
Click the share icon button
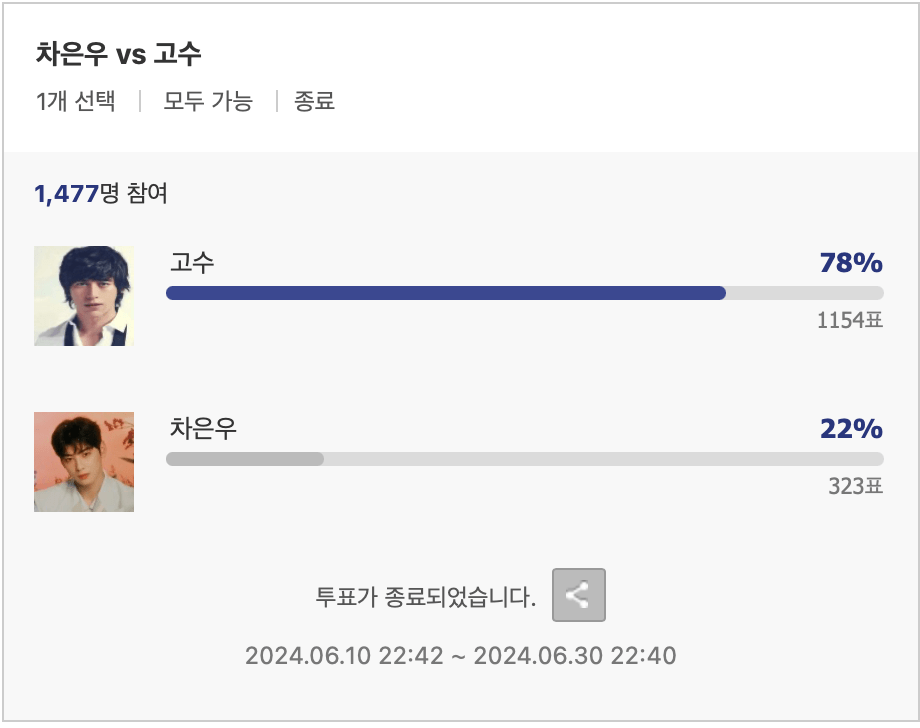point(578,596)
